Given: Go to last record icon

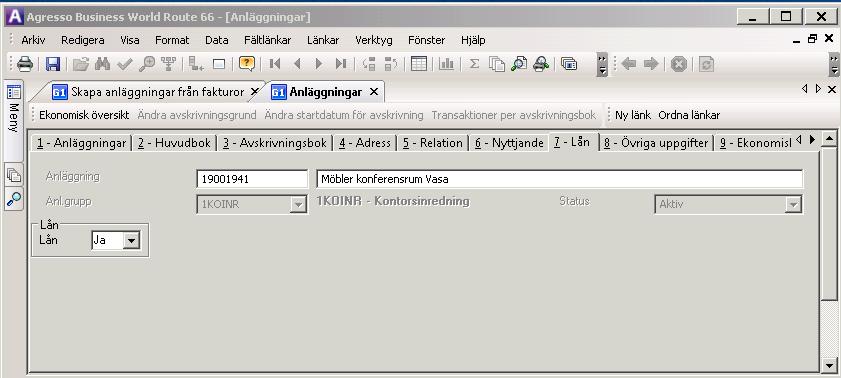Looking at the screenshot, I should click(341, 64).
